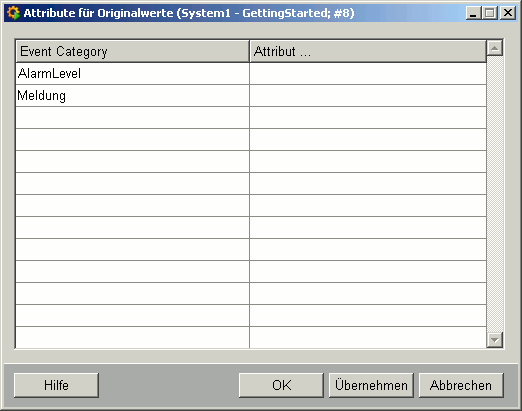
Task: Select the Meldung row
Action: (x=133, y=96)
